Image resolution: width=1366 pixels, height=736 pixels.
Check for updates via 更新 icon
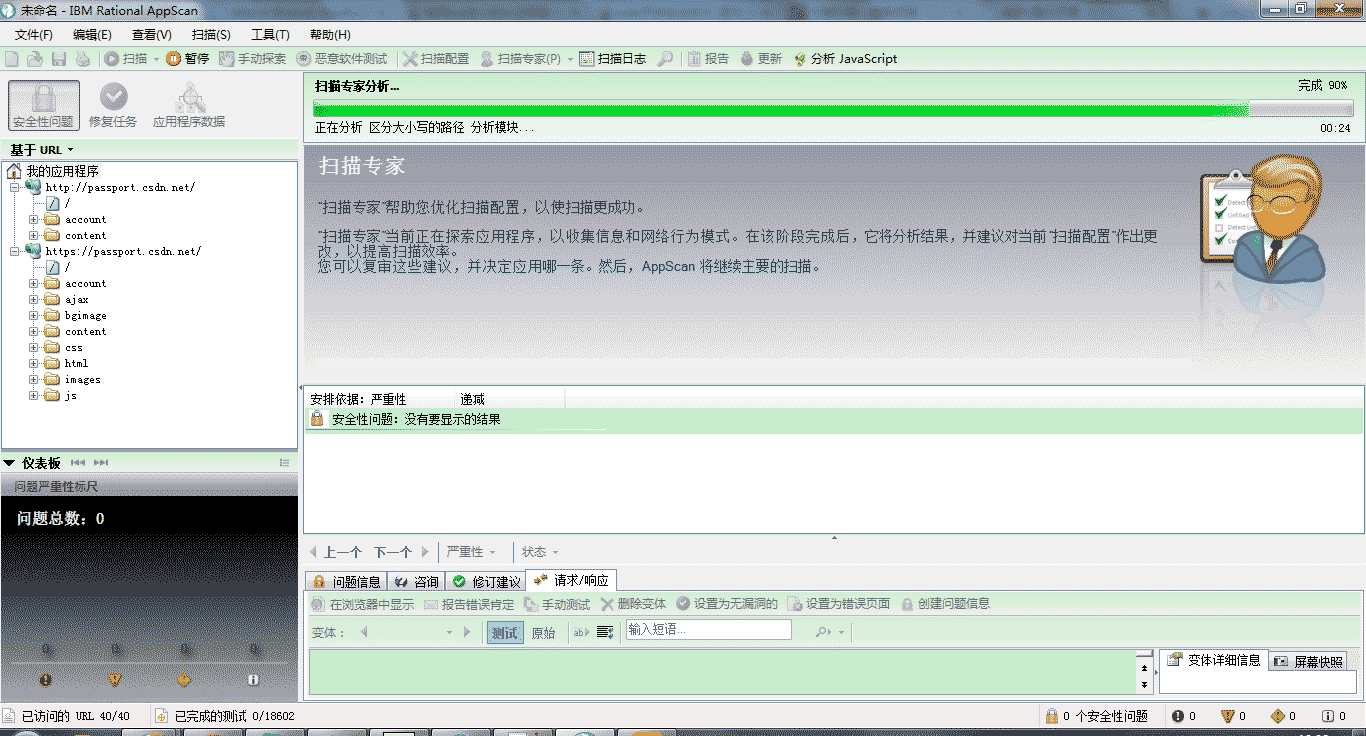coord(762,58)
